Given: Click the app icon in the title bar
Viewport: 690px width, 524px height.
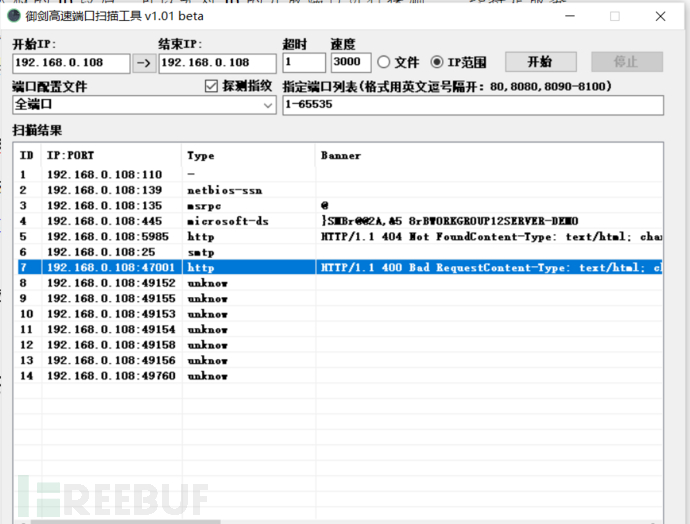Looking at the screenshot, I should coord(14,16).
